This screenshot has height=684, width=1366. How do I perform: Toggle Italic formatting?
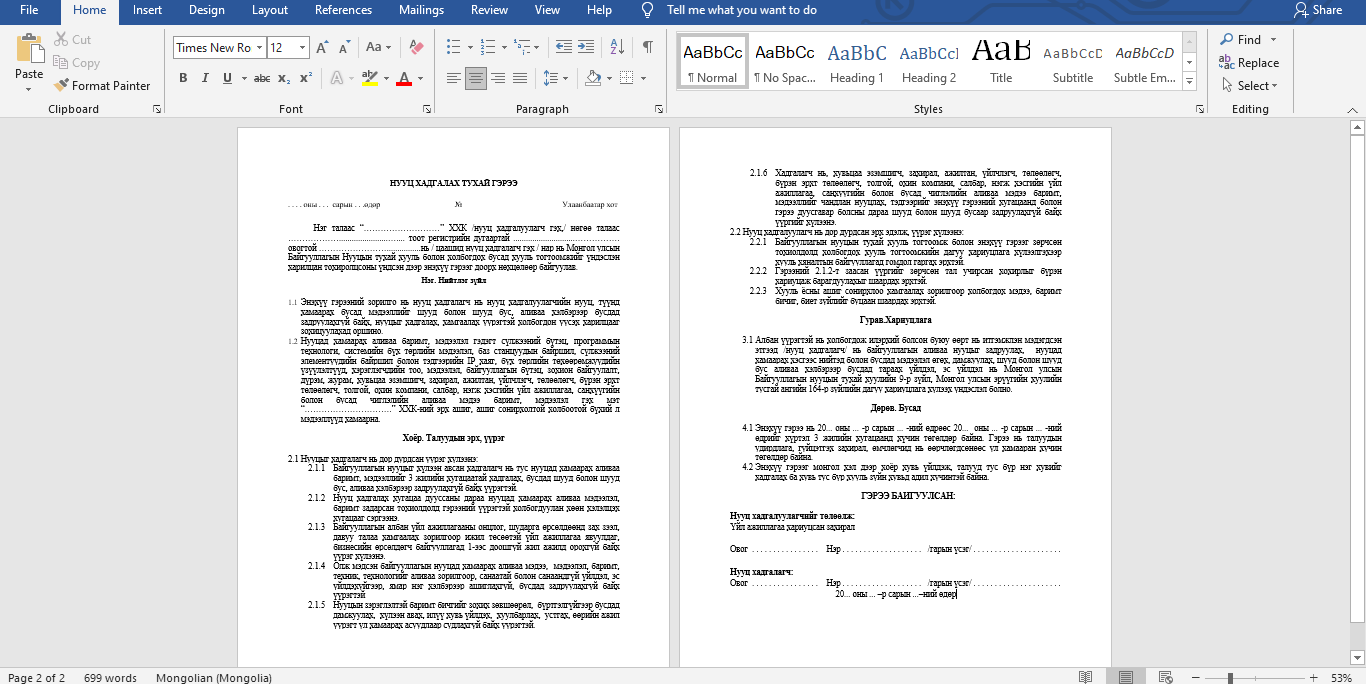coord(207,78)
